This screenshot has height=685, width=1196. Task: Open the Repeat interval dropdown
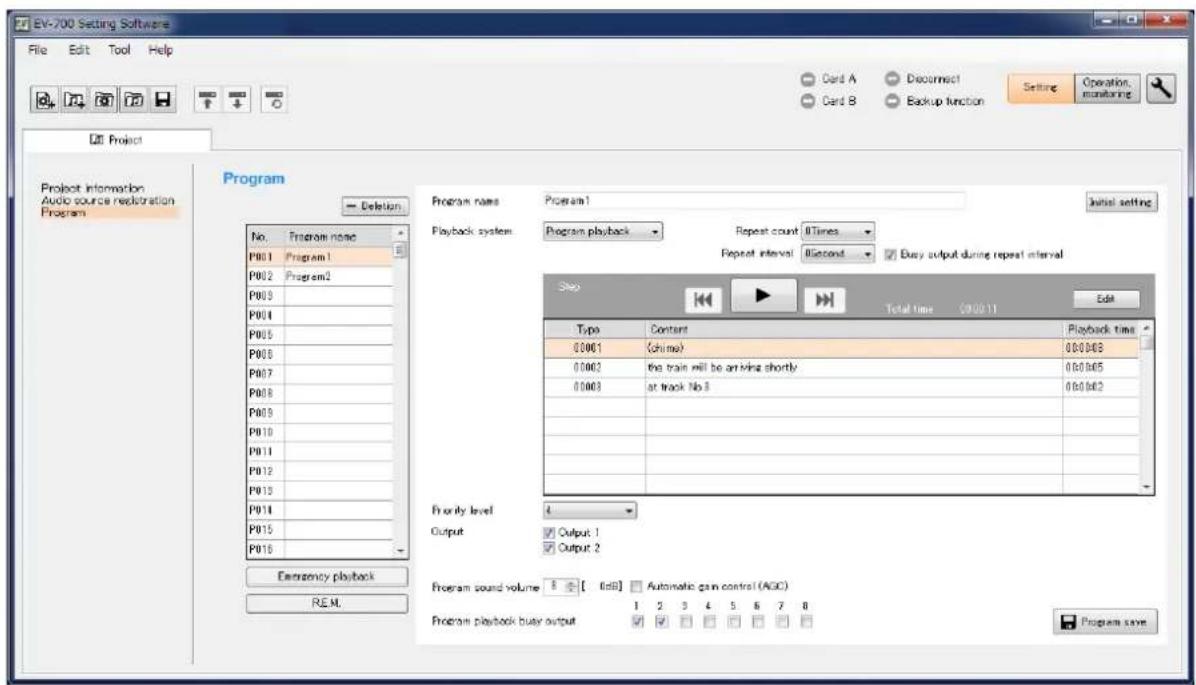click(838, 254)
